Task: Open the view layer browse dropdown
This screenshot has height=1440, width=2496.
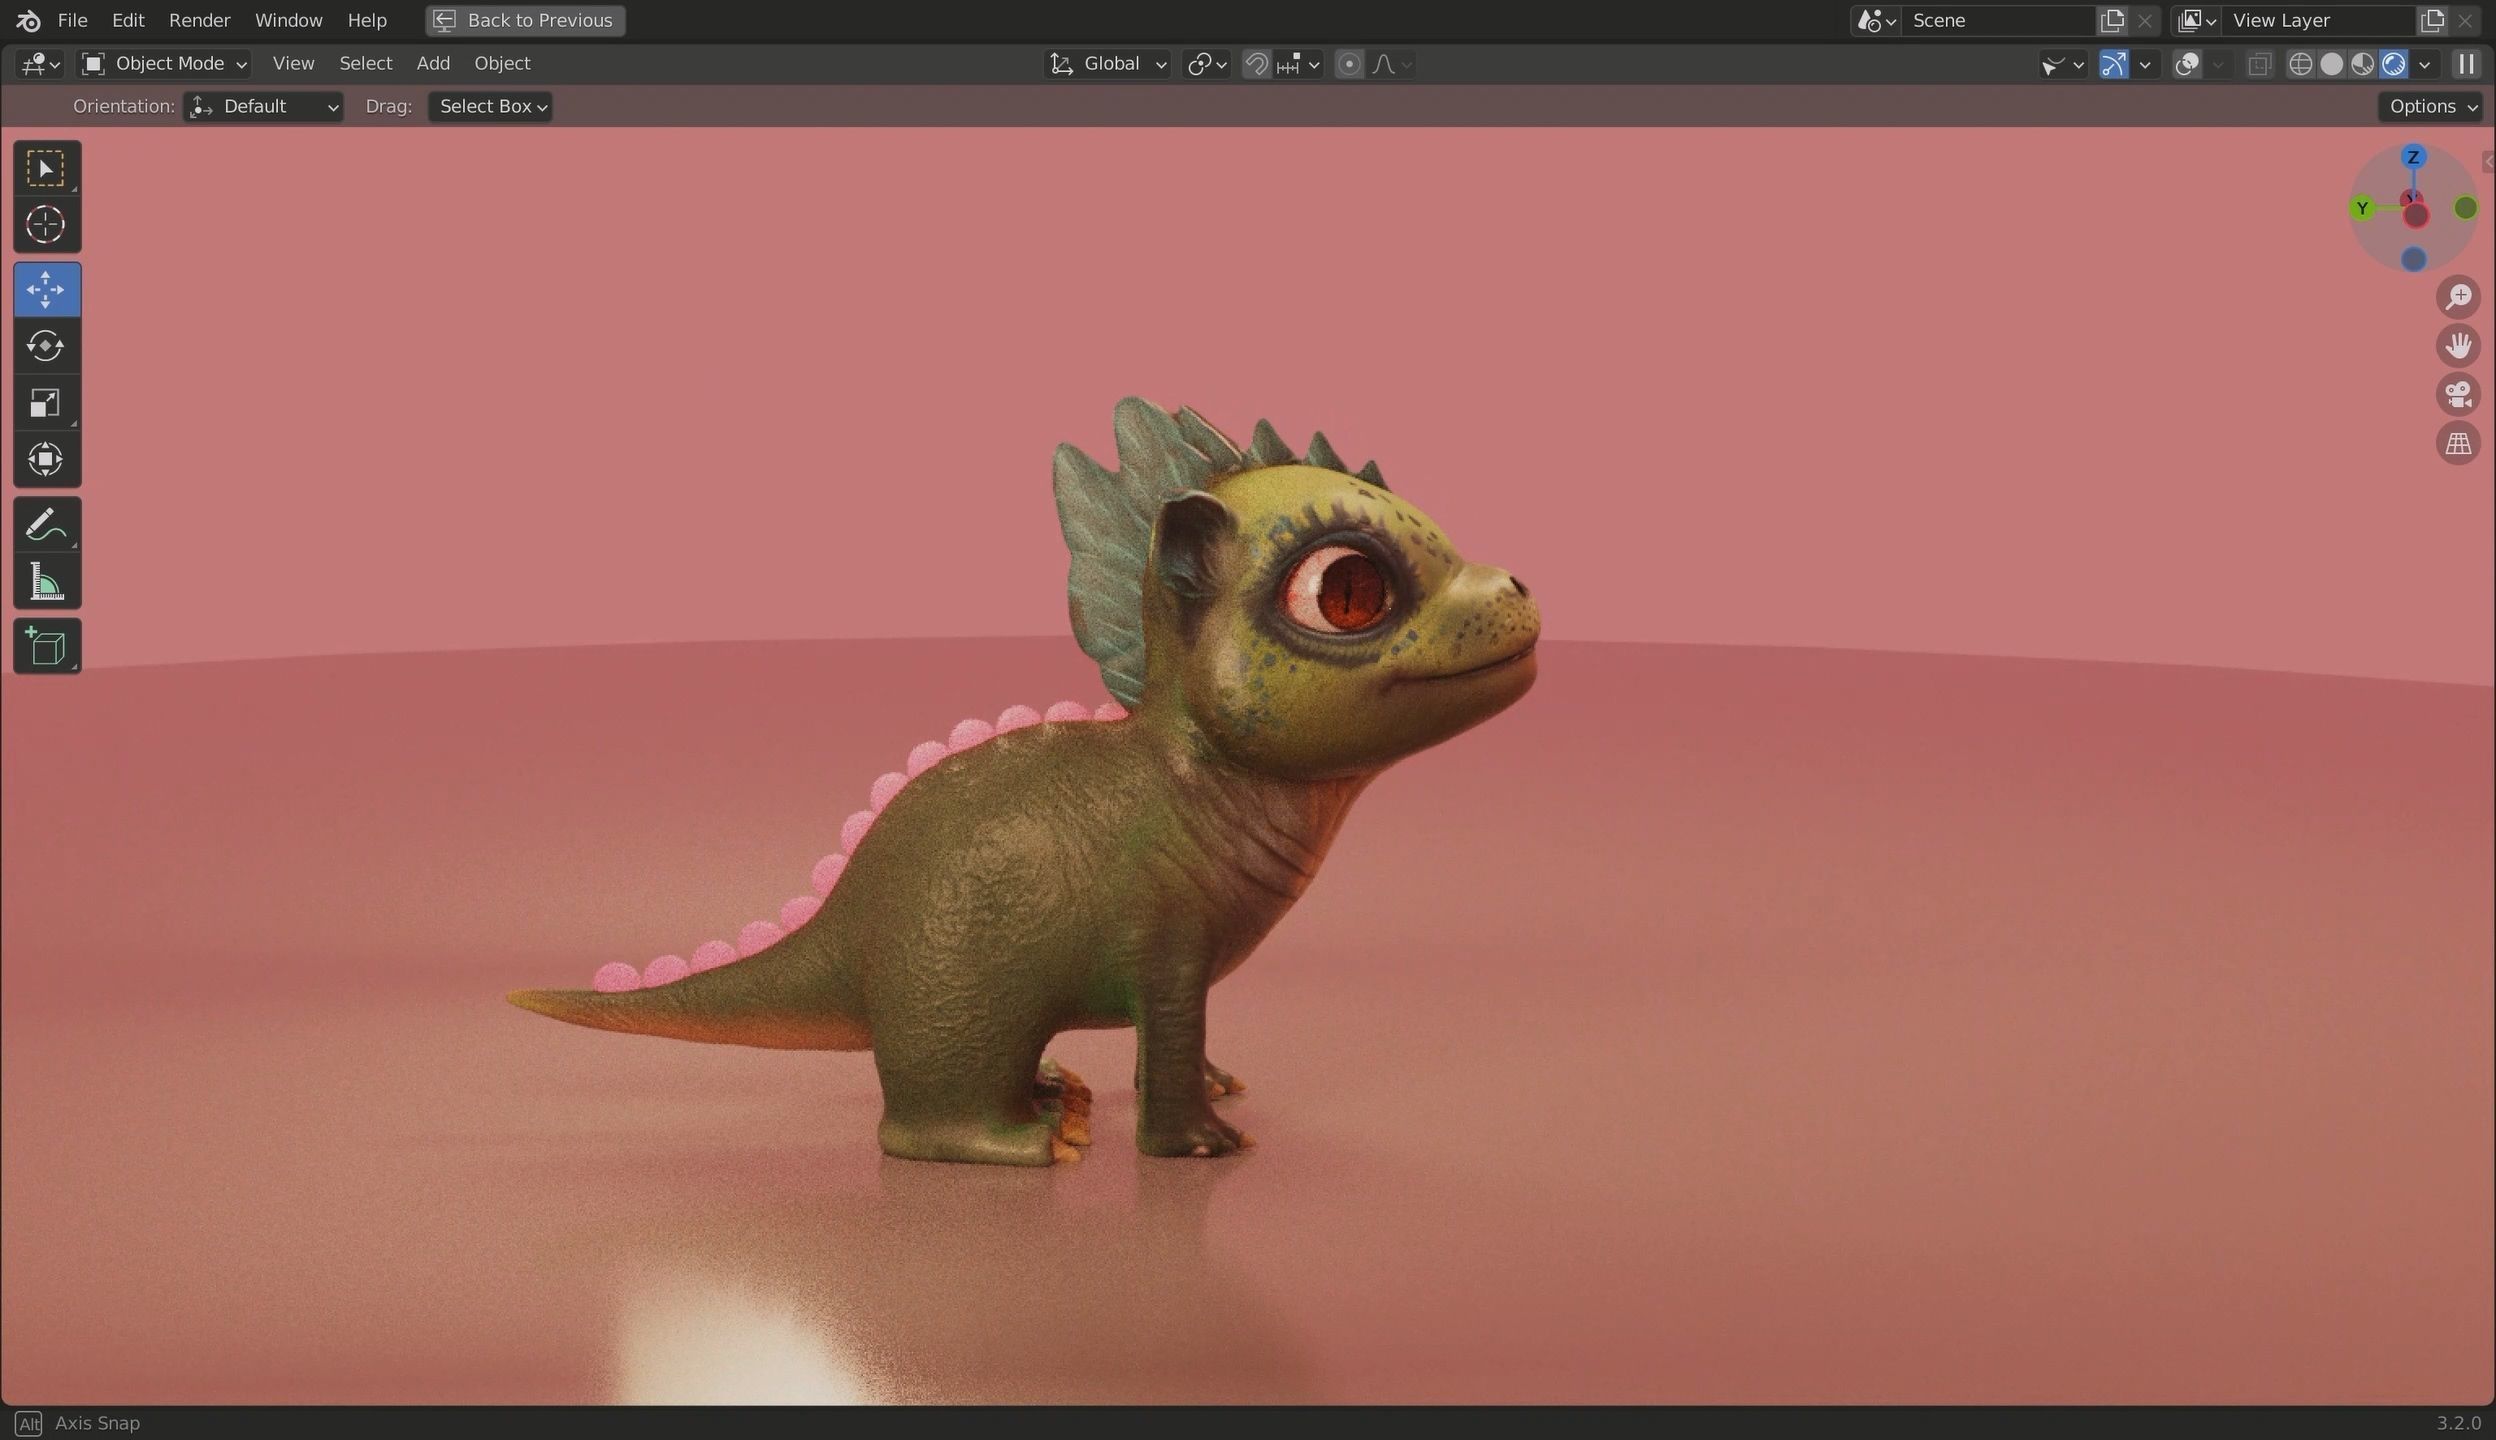Action: (2196, 20)
